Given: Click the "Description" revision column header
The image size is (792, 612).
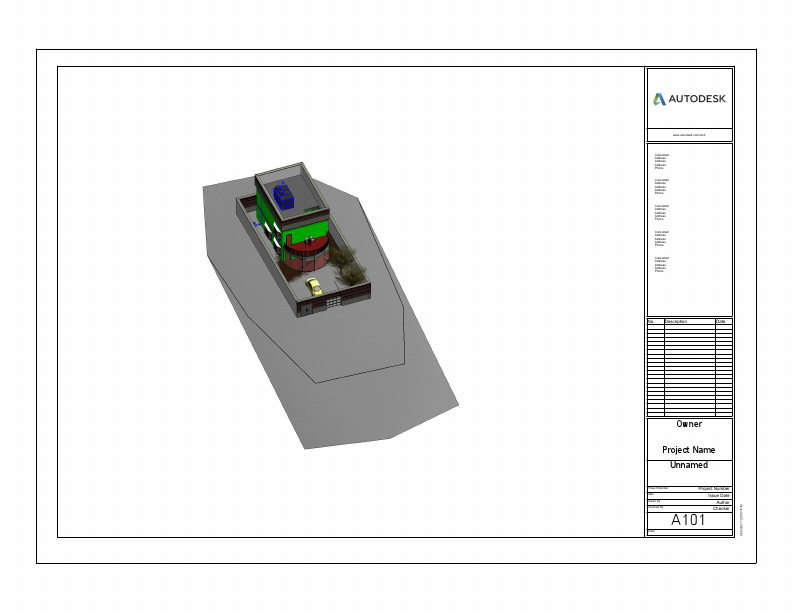Looking at the screenshot, I should coord(676,322).
